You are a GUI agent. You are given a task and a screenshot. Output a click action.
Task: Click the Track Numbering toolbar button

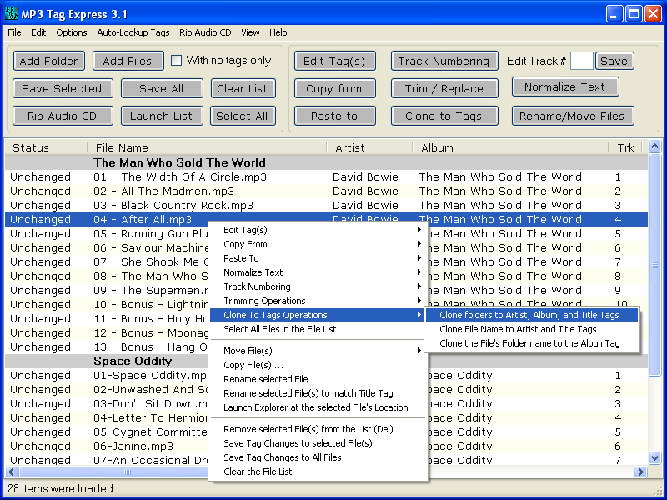(x=445, y=61)
